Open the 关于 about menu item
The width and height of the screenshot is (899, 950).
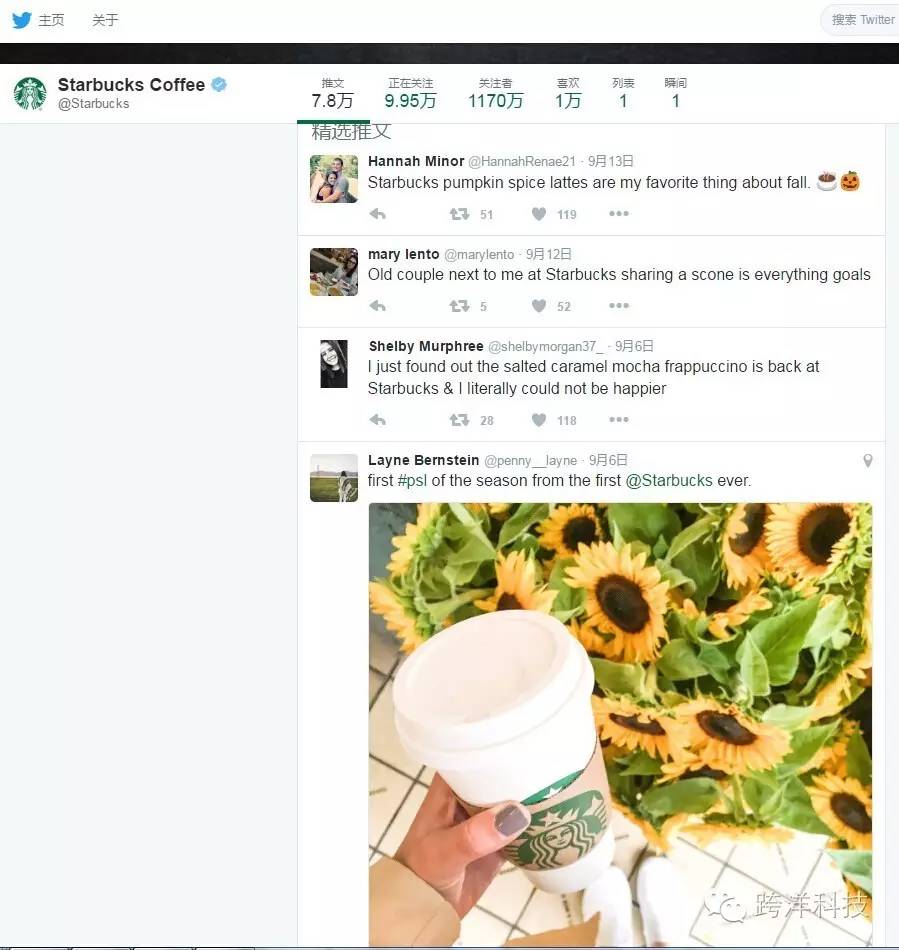(105, 20)
